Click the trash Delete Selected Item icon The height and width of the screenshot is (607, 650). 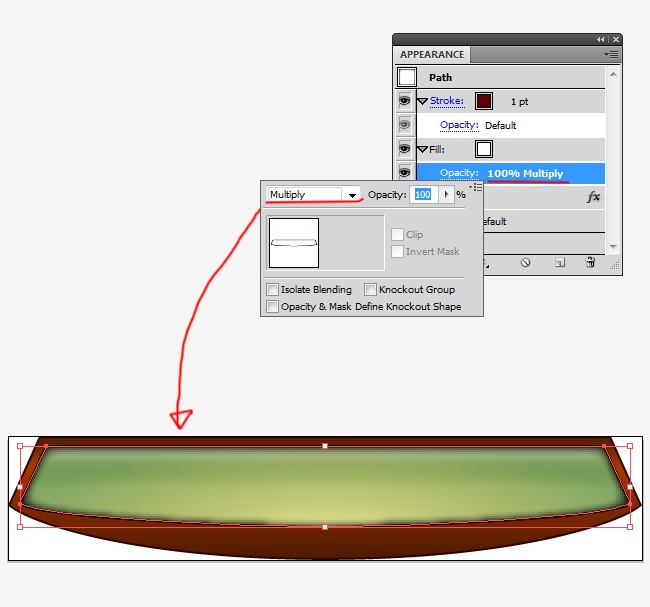(x=590, y=262)
